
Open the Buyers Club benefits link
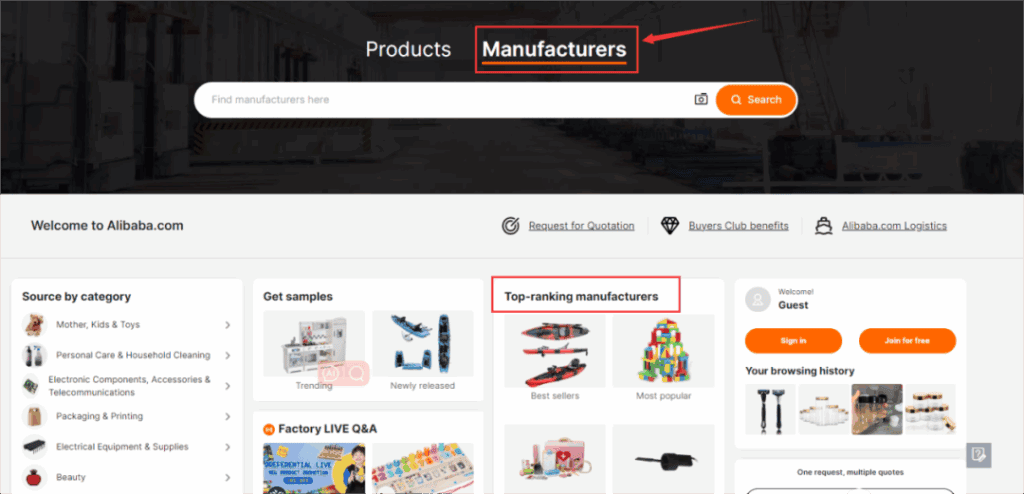coord(739,226)
